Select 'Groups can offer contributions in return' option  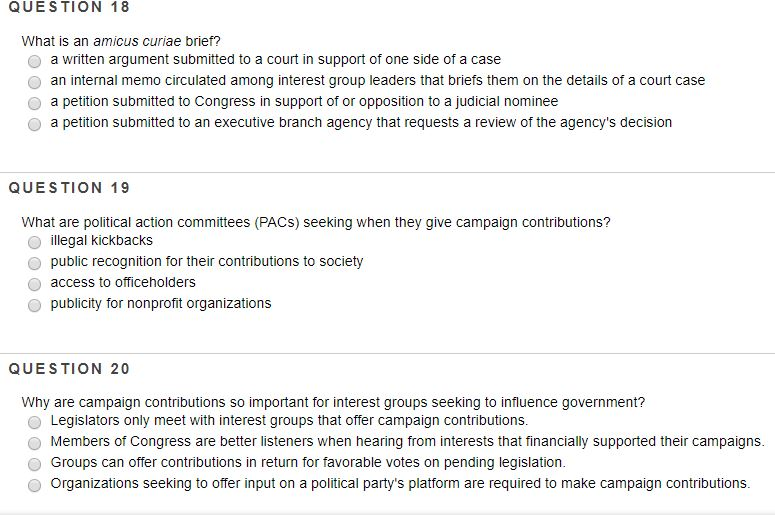pyautogui.click(x=34, y=465)
